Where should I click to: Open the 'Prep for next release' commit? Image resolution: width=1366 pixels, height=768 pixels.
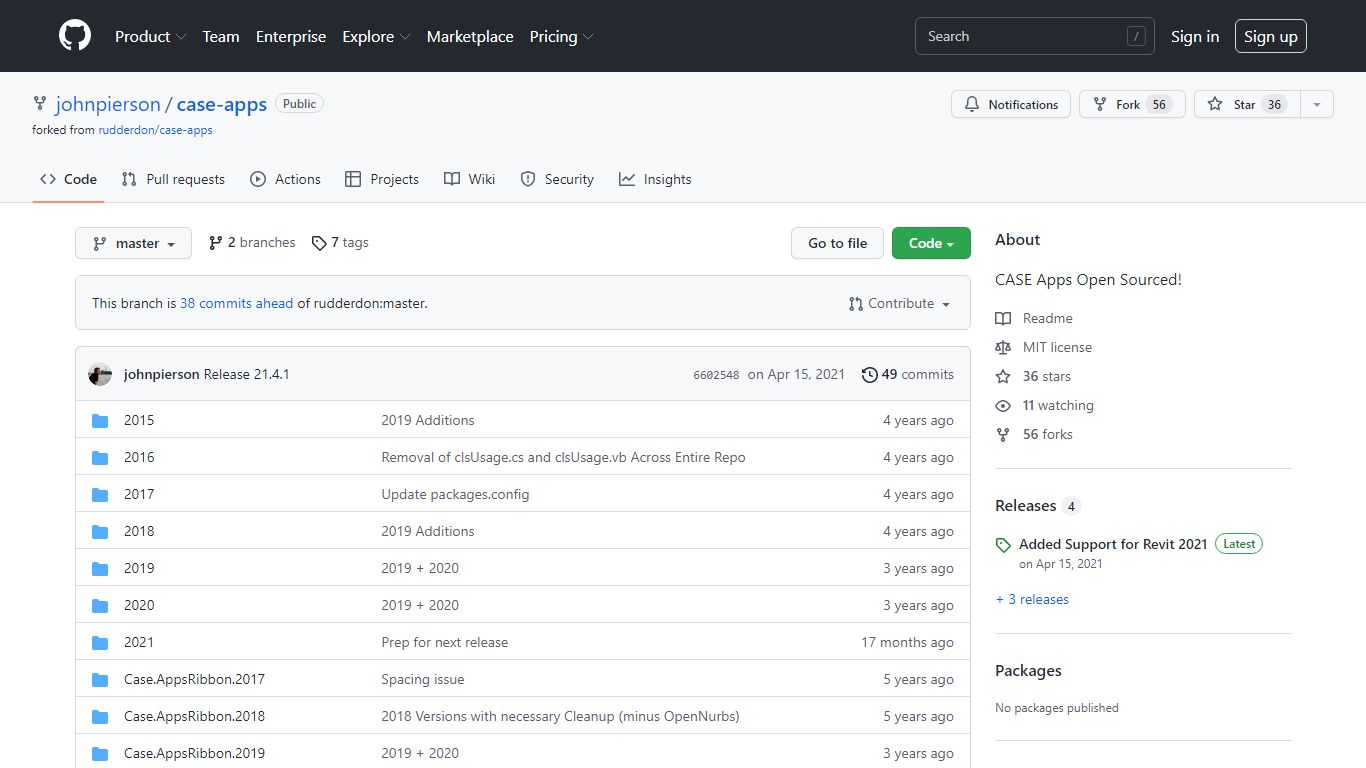(445, 642)
